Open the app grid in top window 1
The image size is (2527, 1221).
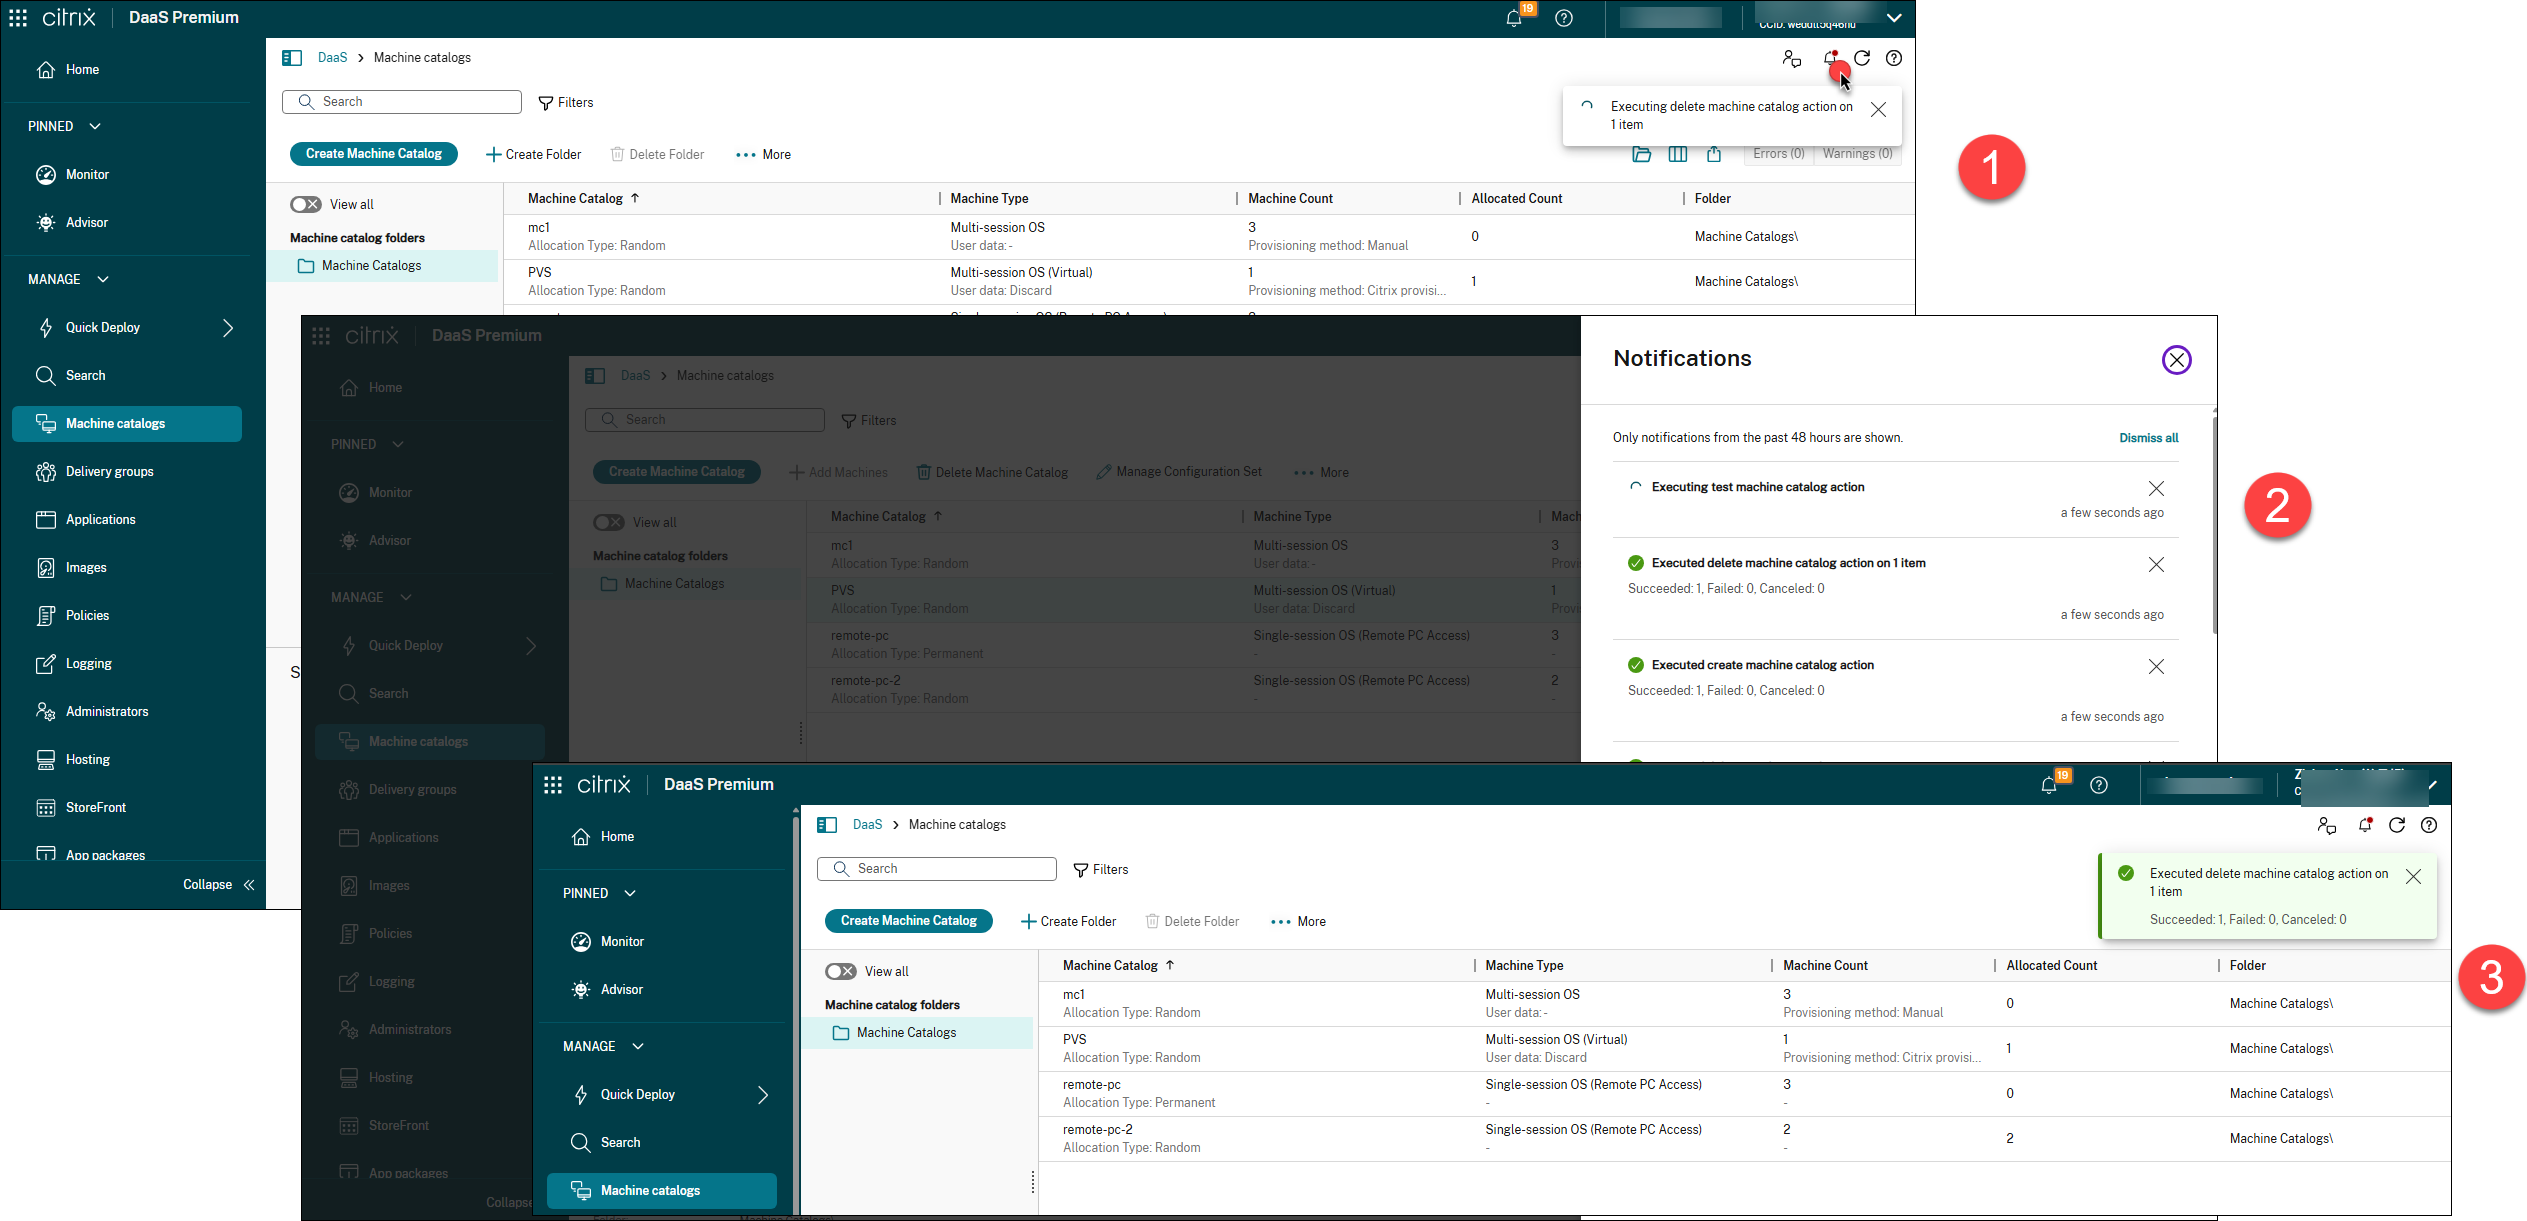pyautogui.click(x=18, y=18)
